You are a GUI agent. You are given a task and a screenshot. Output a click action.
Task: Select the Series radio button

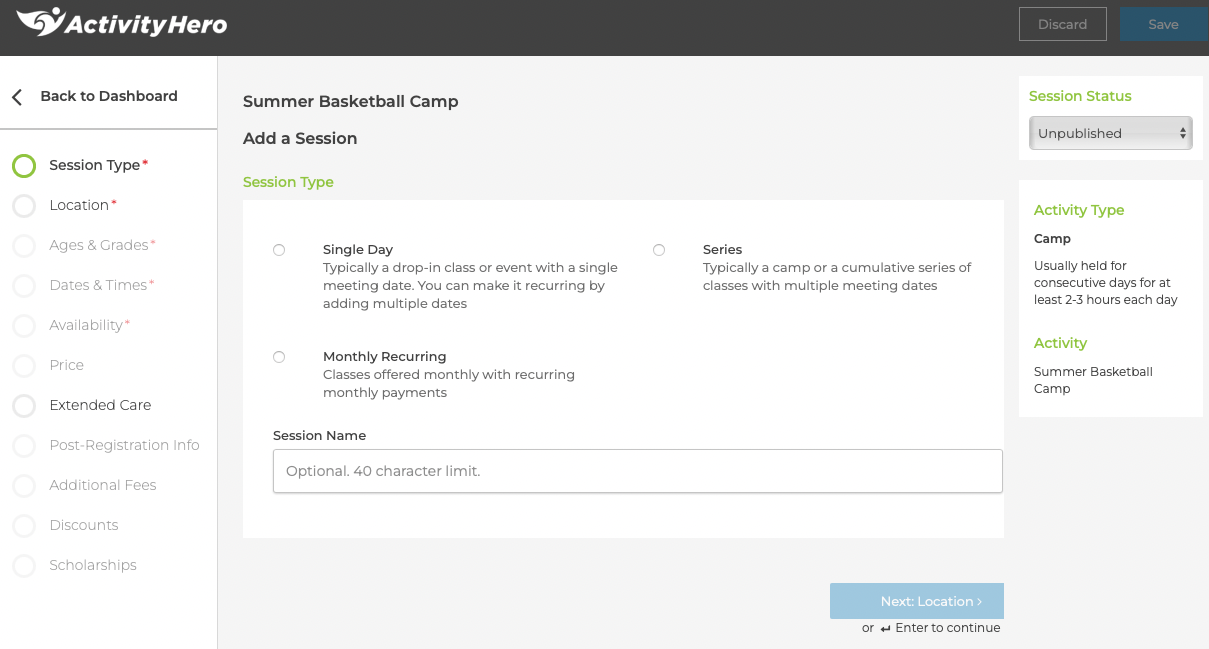659,250
